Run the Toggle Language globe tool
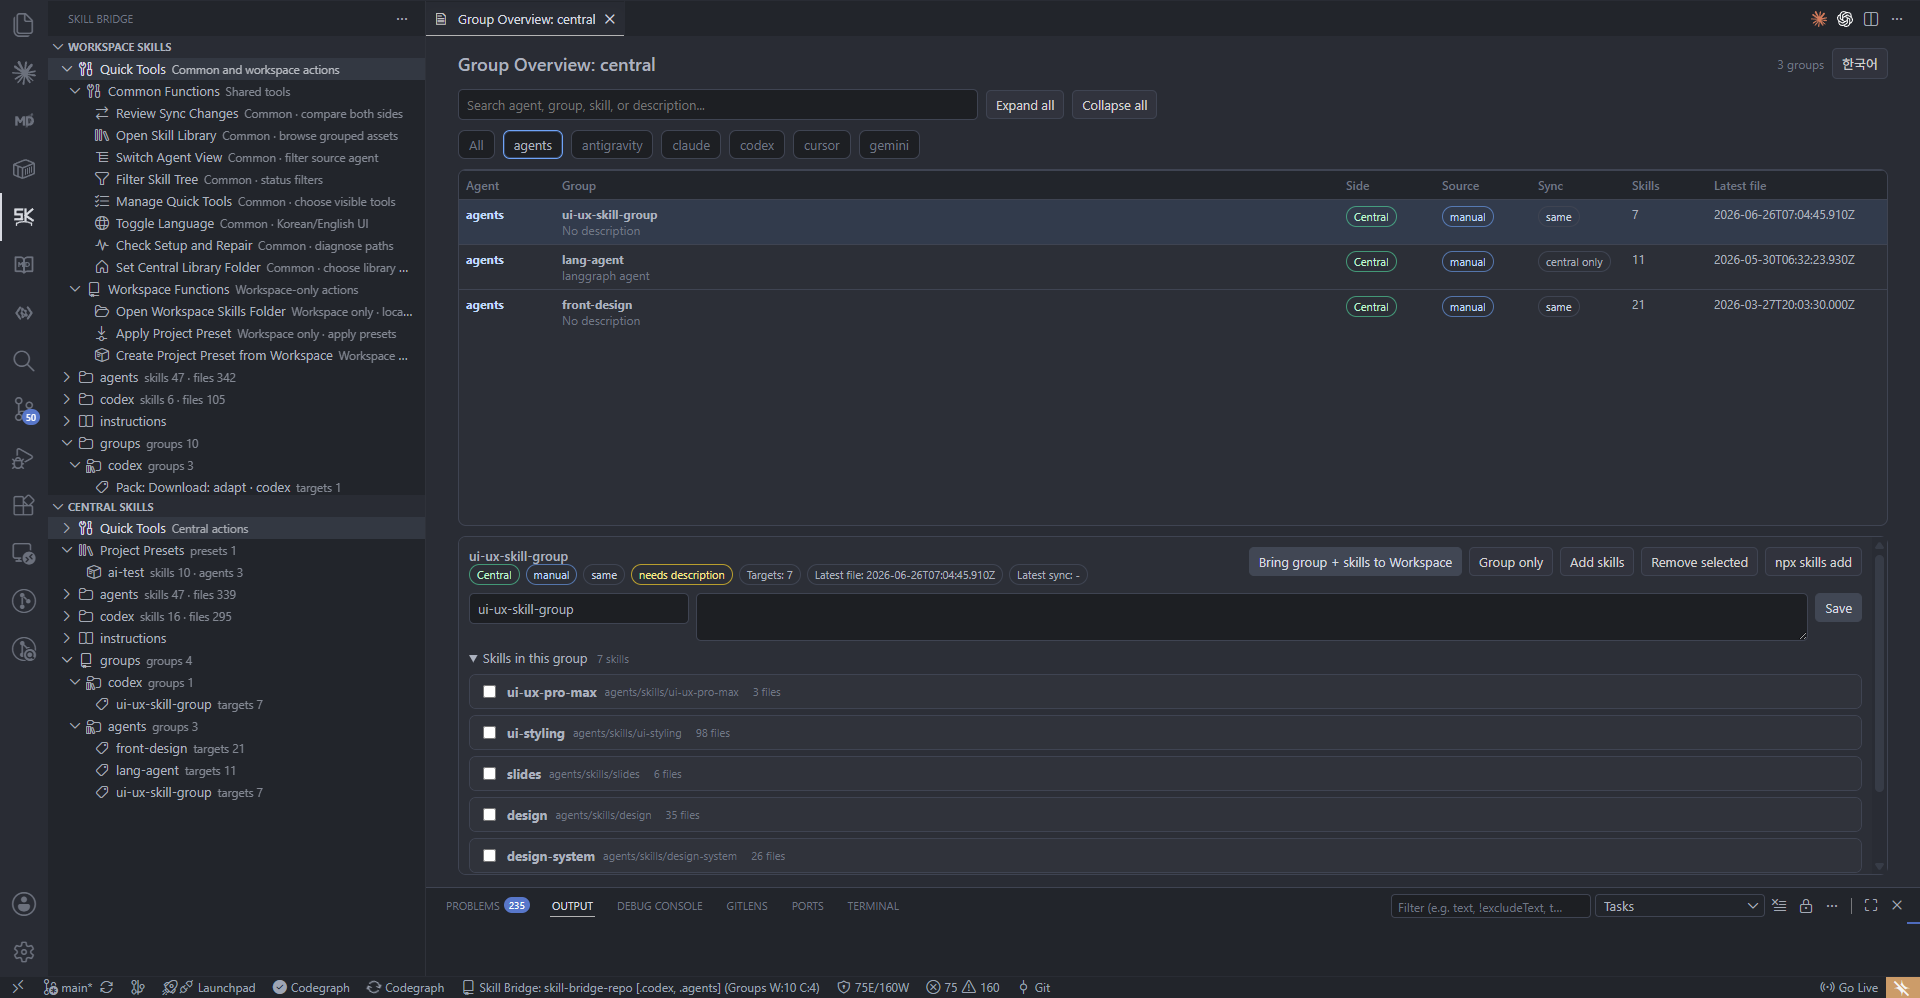1920x998 pixels. (x=236, y=223)
